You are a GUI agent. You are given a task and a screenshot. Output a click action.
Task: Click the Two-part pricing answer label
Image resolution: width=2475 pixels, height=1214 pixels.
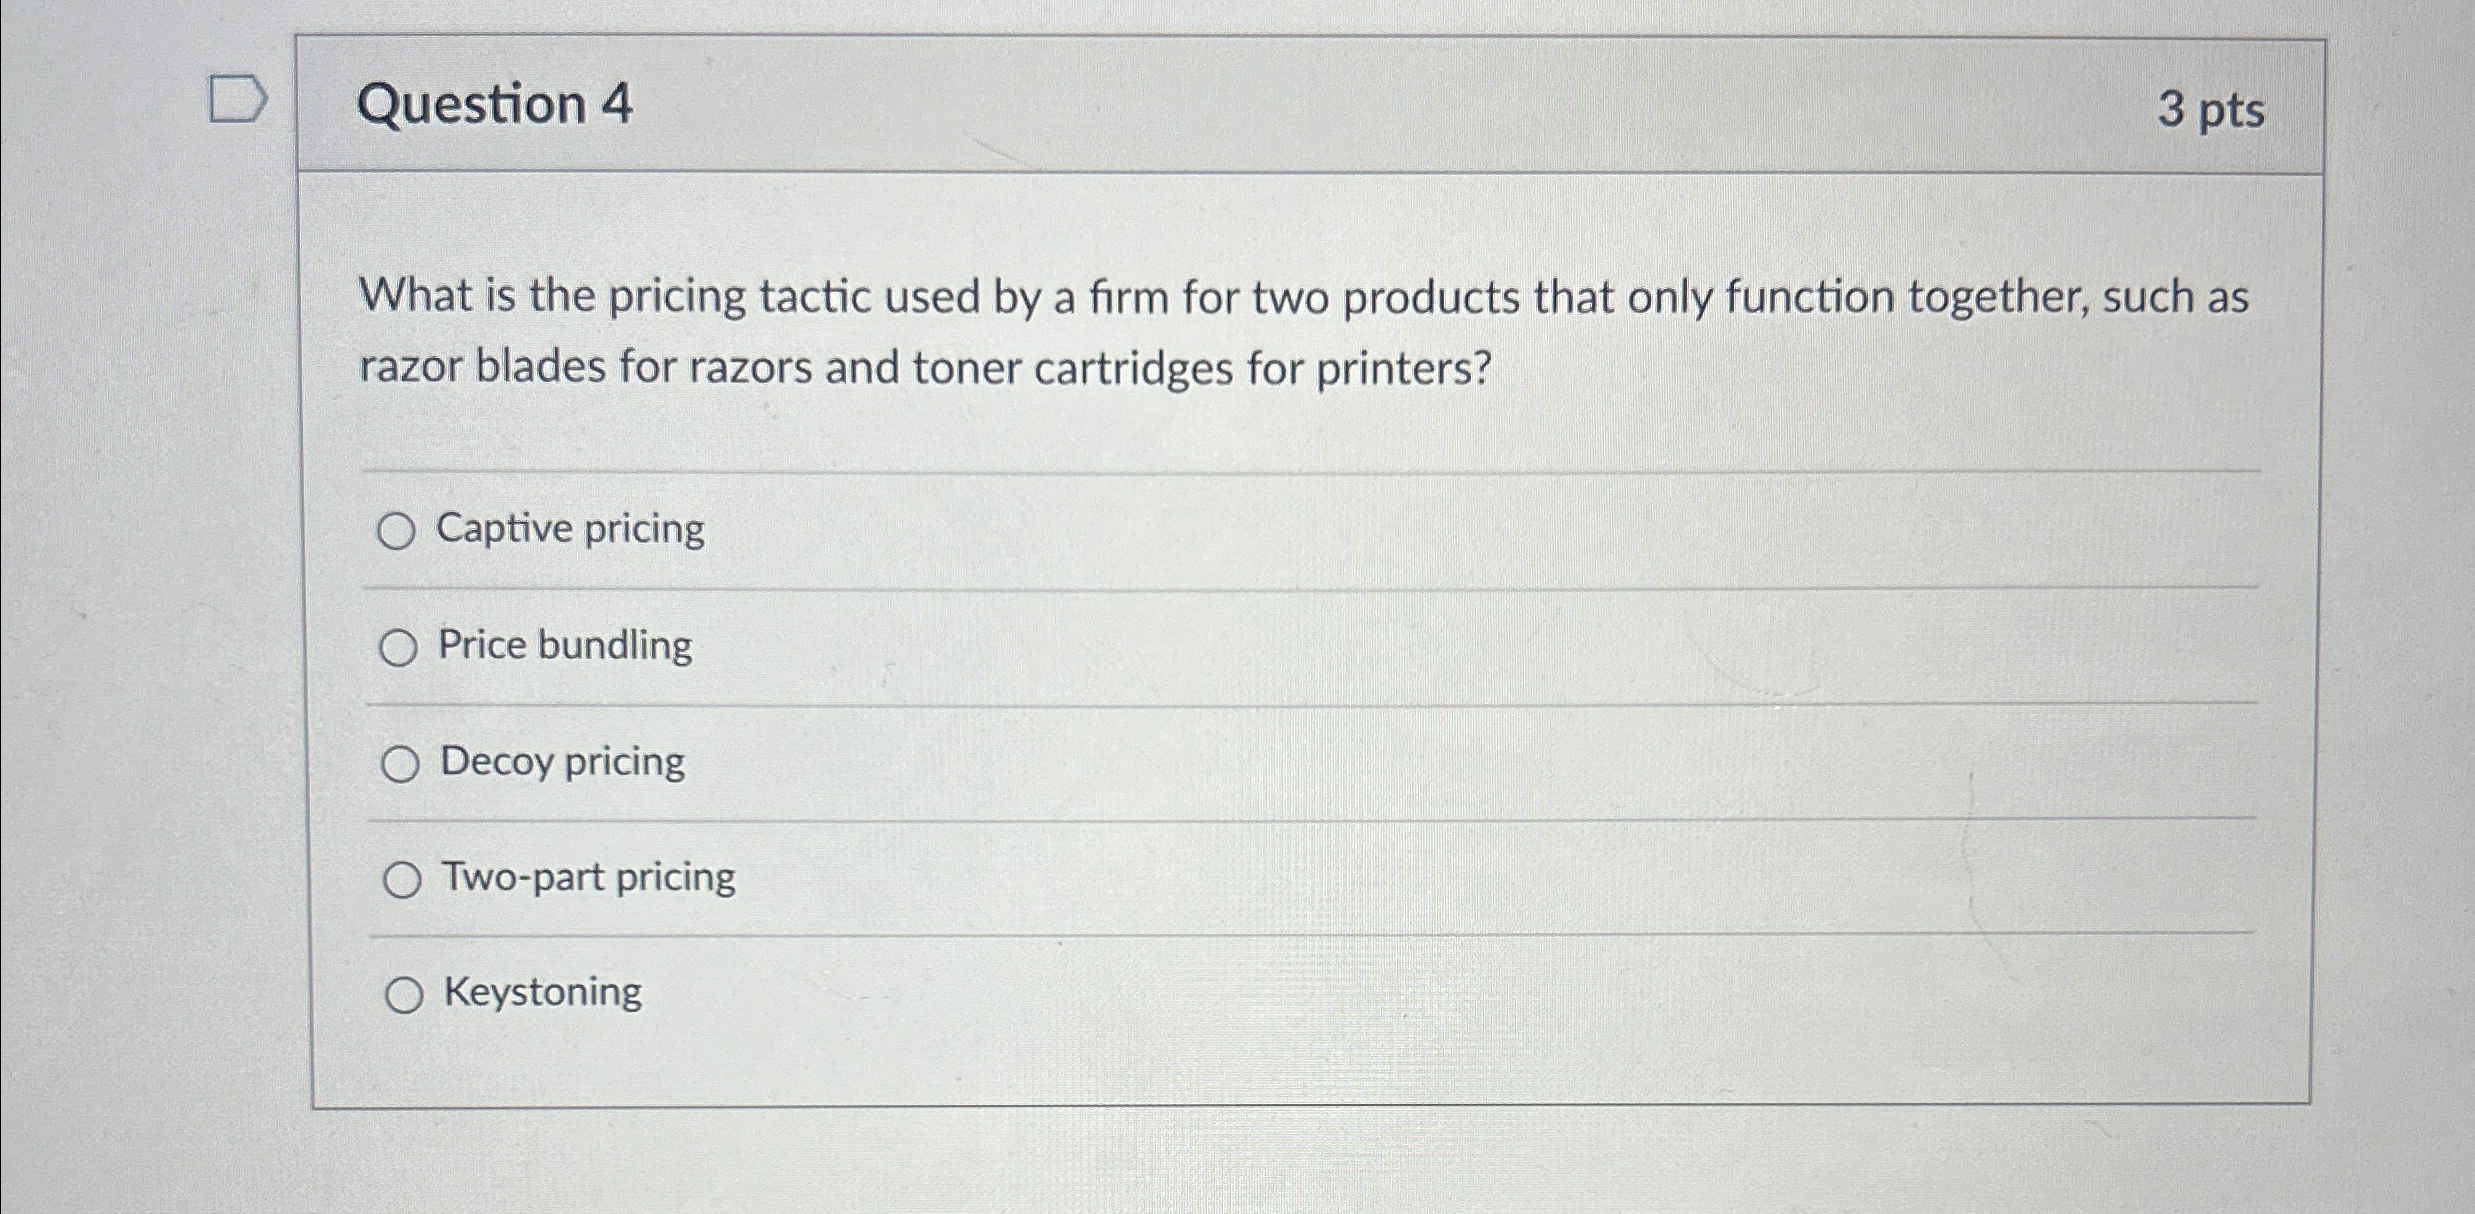click(x=588, y=878)
